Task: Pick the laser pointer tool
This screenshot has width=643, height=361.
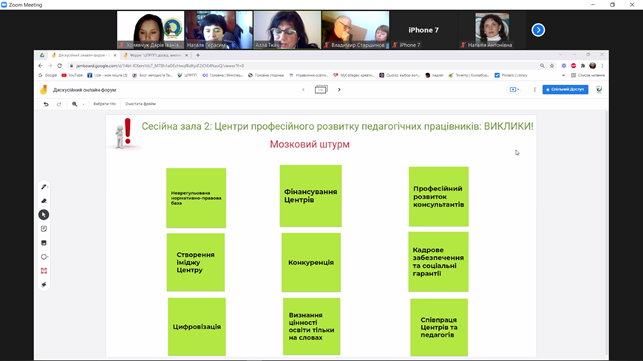Action: [44, 285]
